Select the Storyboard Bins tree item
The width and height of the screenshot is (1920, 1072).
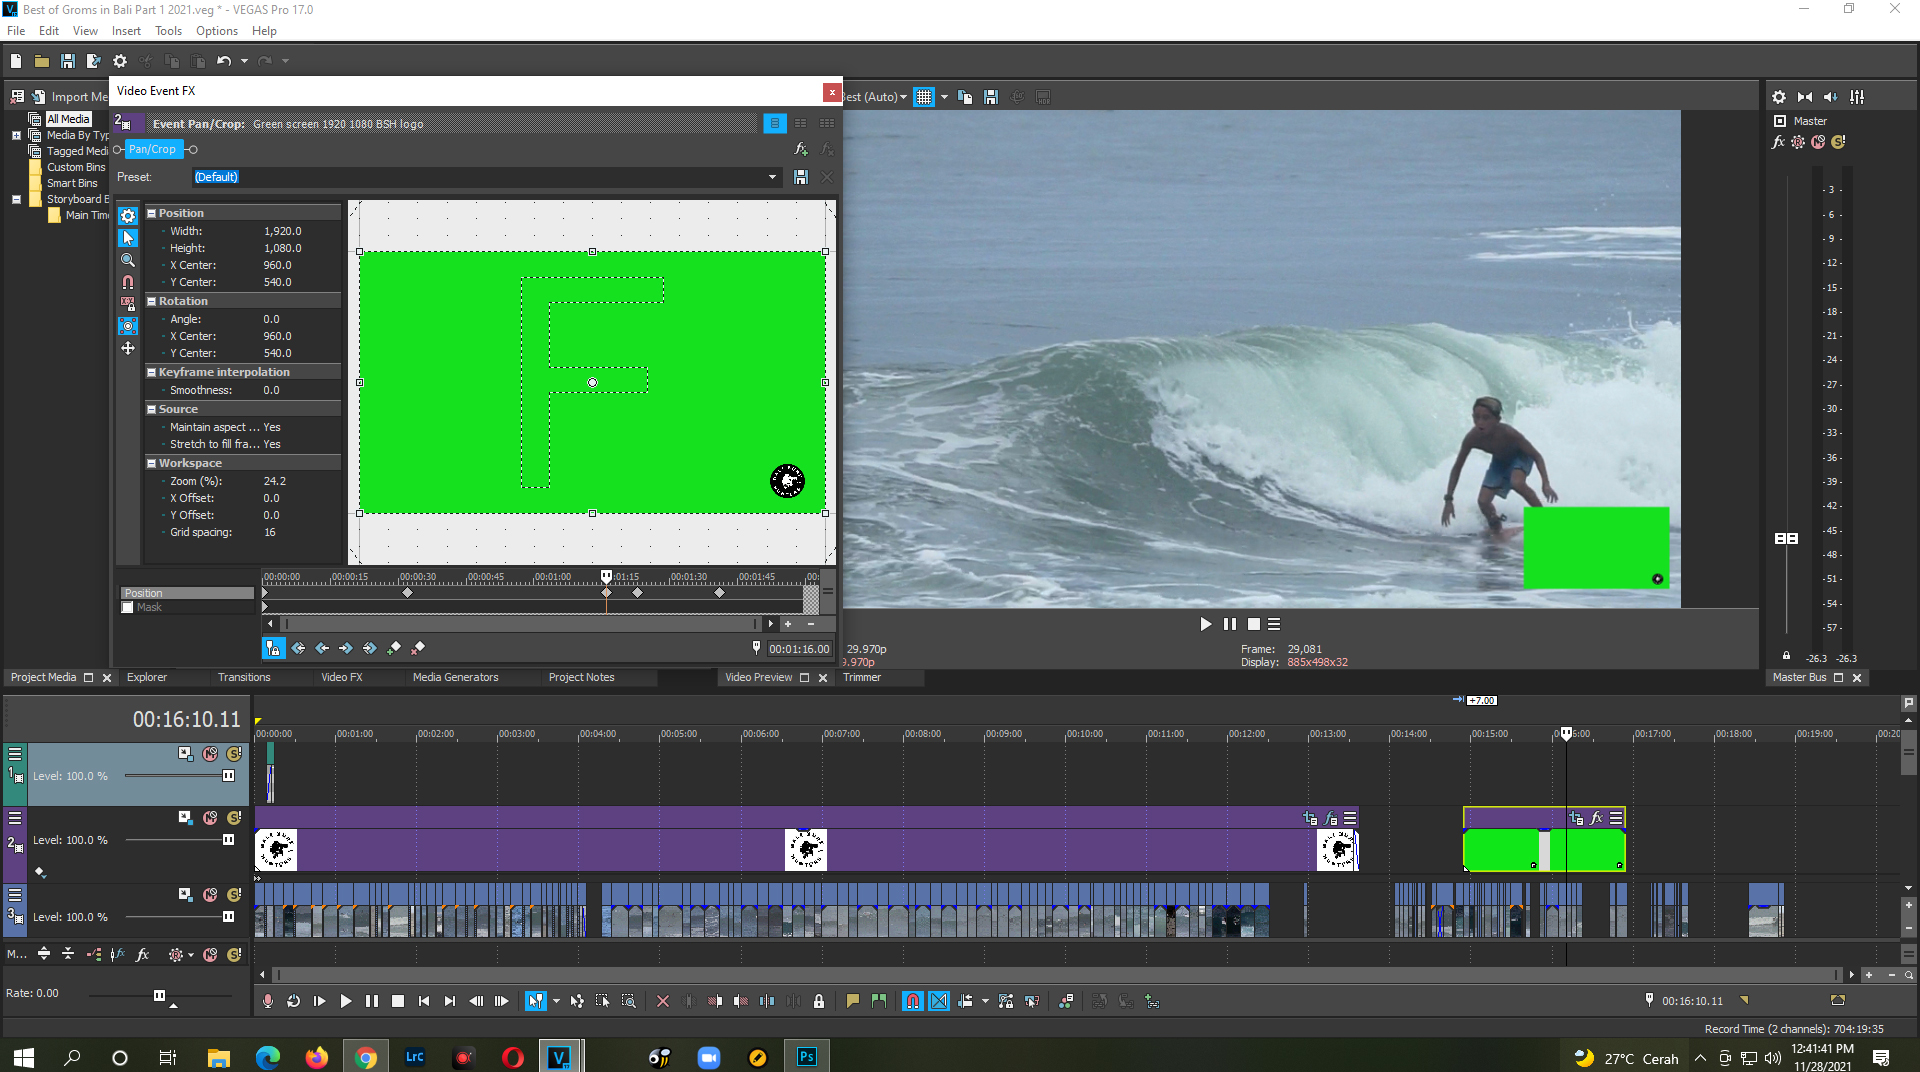pos(77,199)
